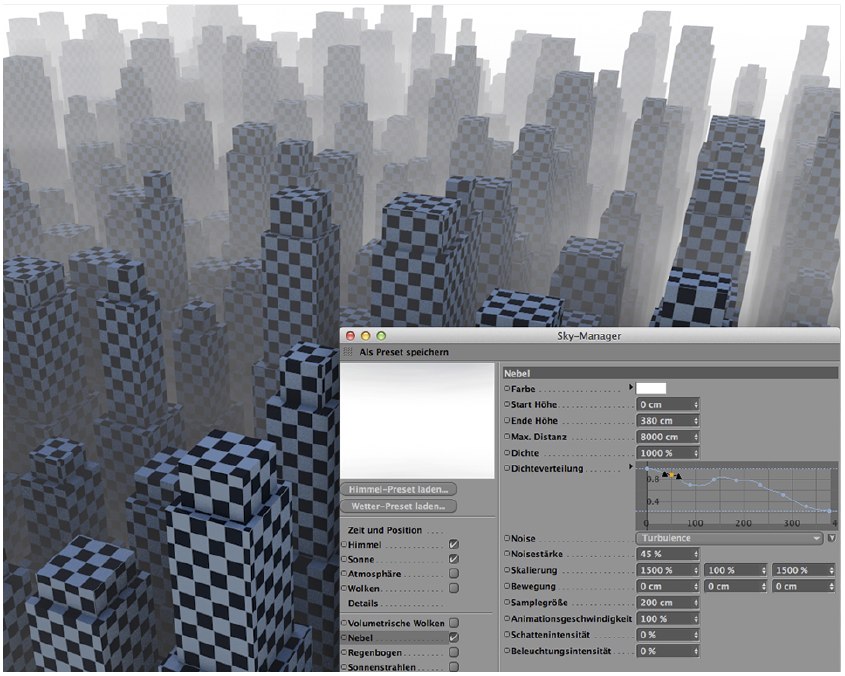Disable the Himmel checkbox

pos(454,544)
